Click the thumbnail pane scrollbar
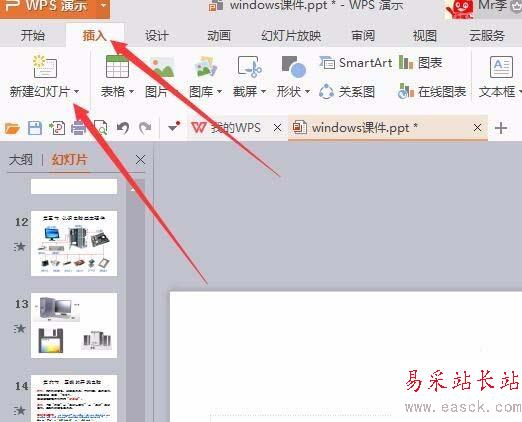The image size is (522, 422). point(135,301)
